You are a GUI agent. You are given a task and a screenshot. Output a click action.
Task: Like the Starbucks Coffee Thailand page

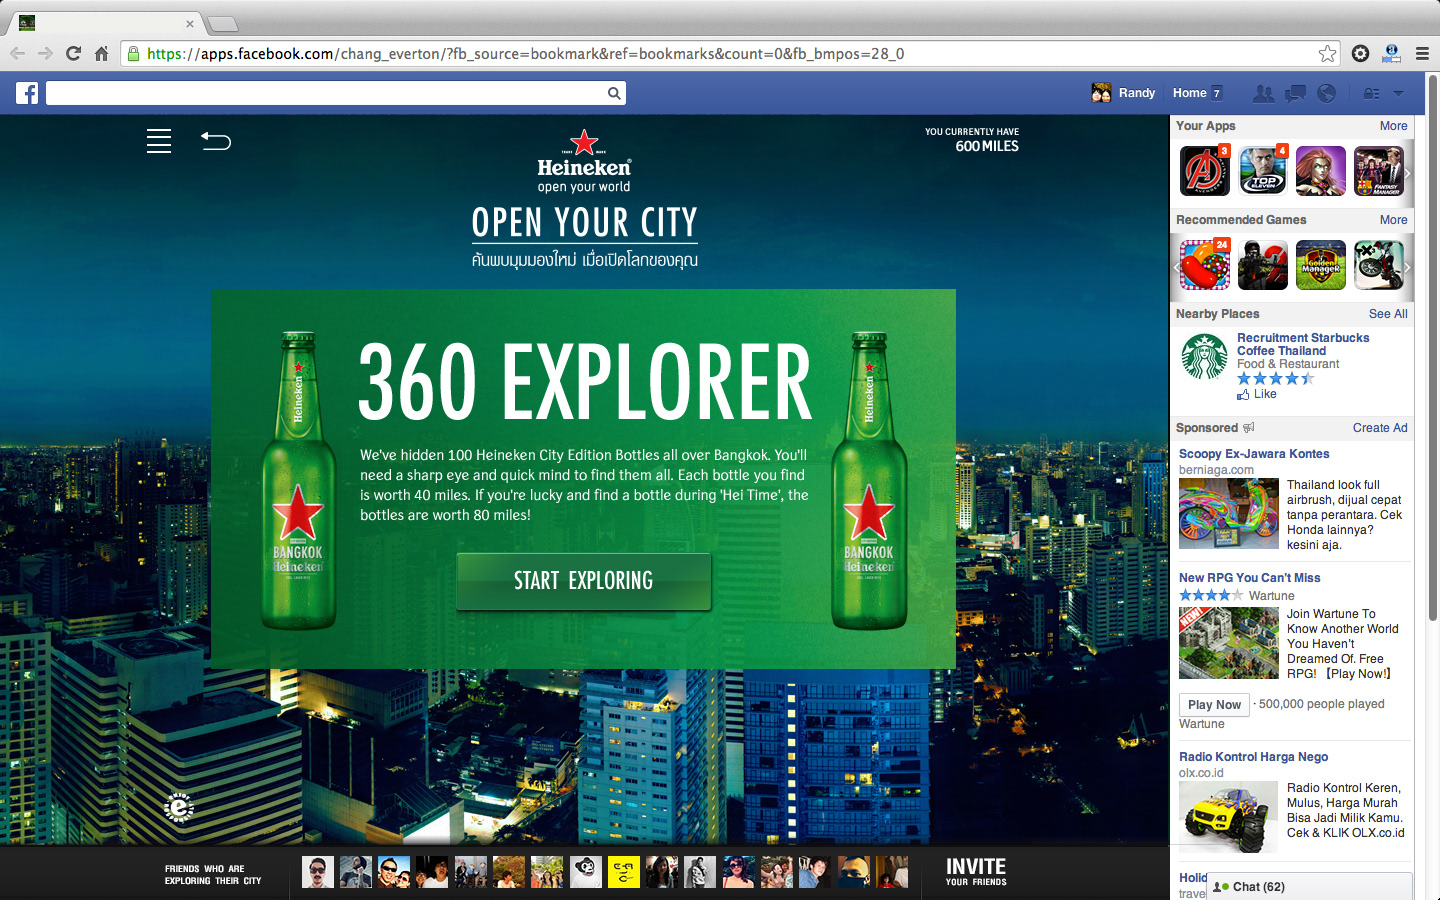(1257, 394)
